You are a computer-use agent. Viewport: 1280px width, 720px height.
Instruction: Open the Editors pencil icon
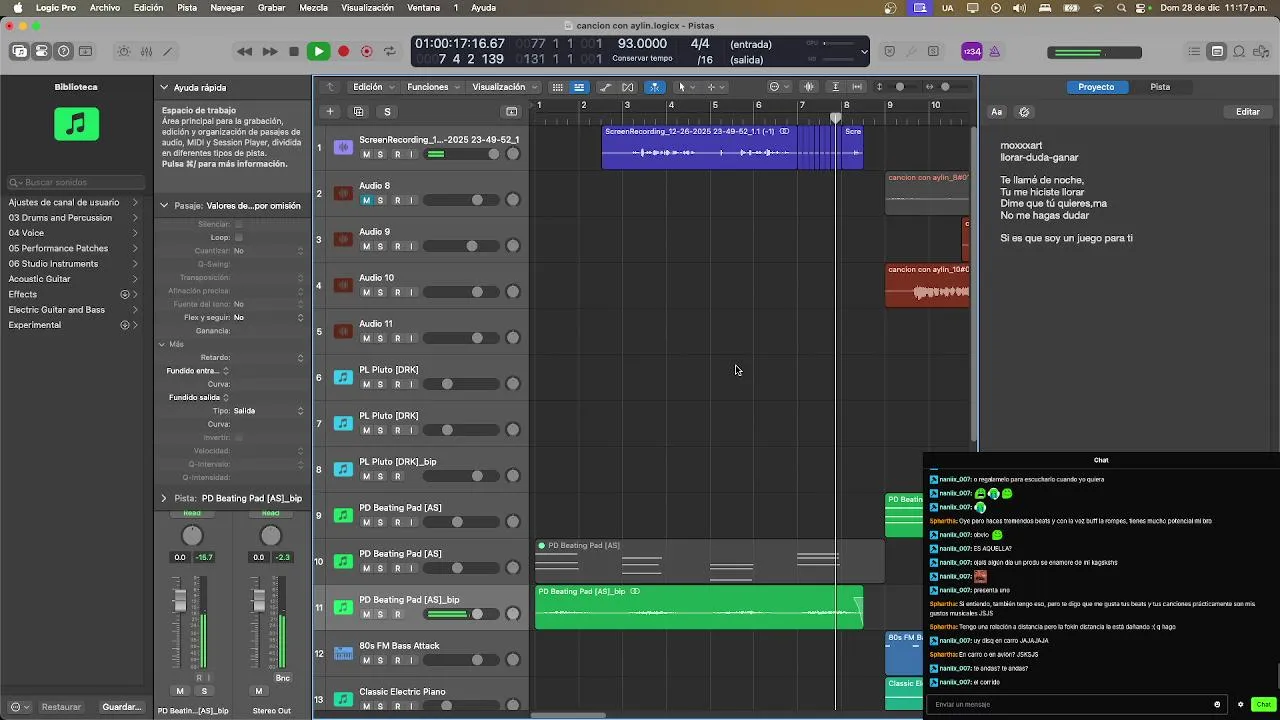[x=167, y=51]
